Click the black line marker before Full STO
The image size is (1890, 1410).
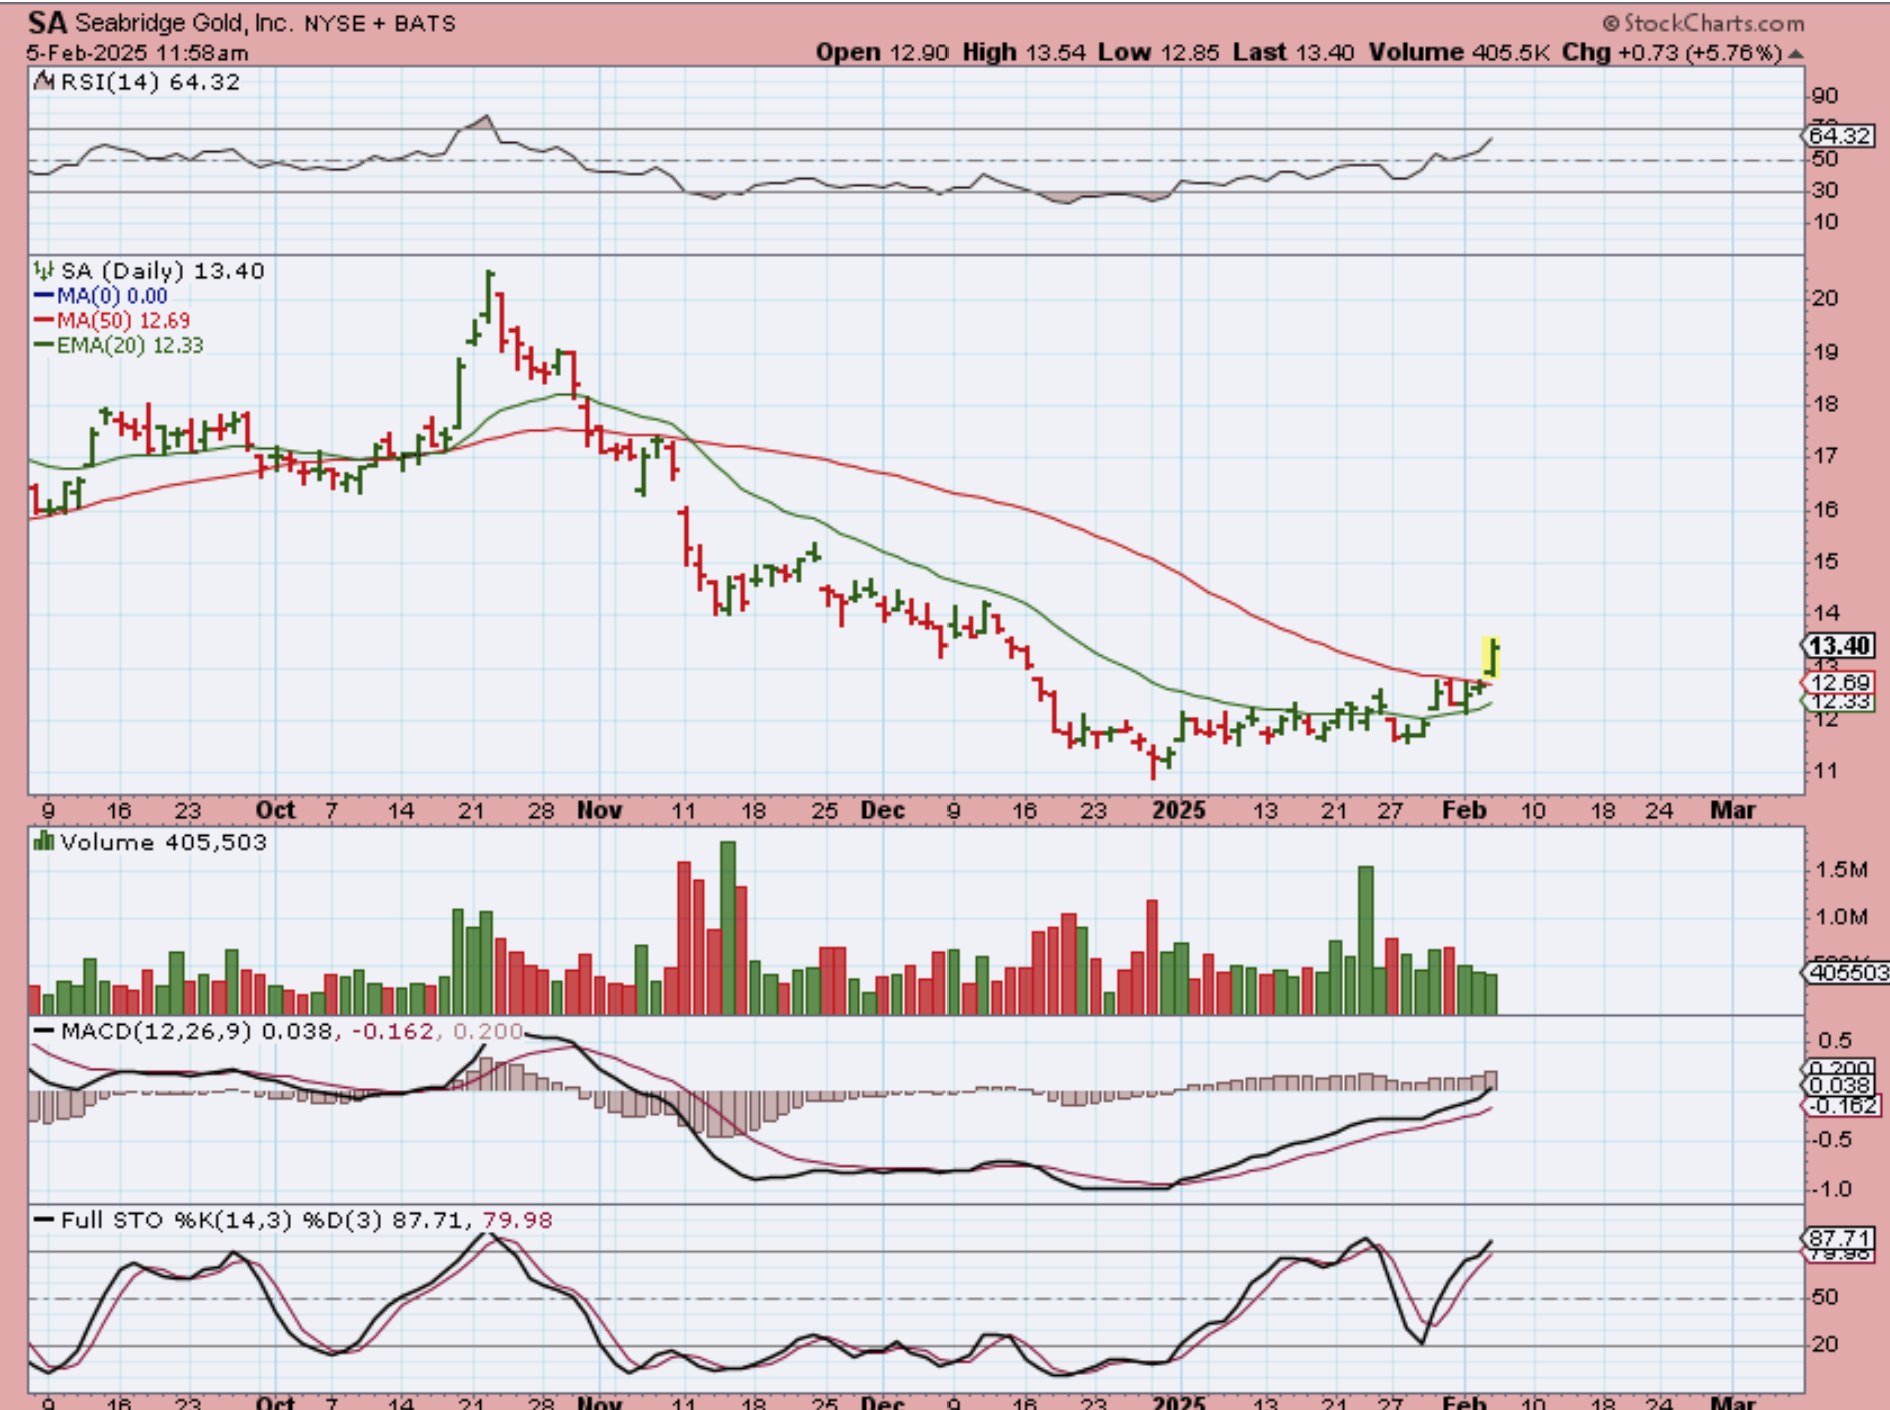coord(44,1220)
